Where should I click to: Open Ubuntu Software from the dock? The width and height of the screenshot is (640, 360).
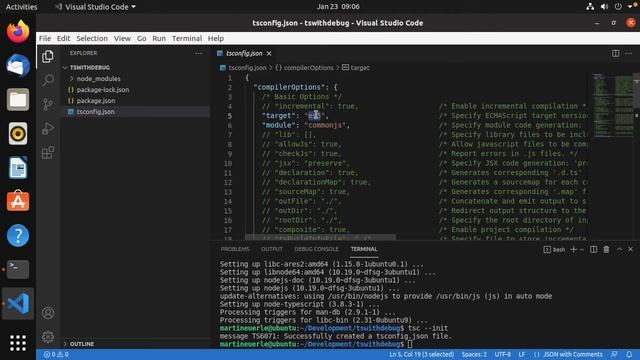click(18, 201)
